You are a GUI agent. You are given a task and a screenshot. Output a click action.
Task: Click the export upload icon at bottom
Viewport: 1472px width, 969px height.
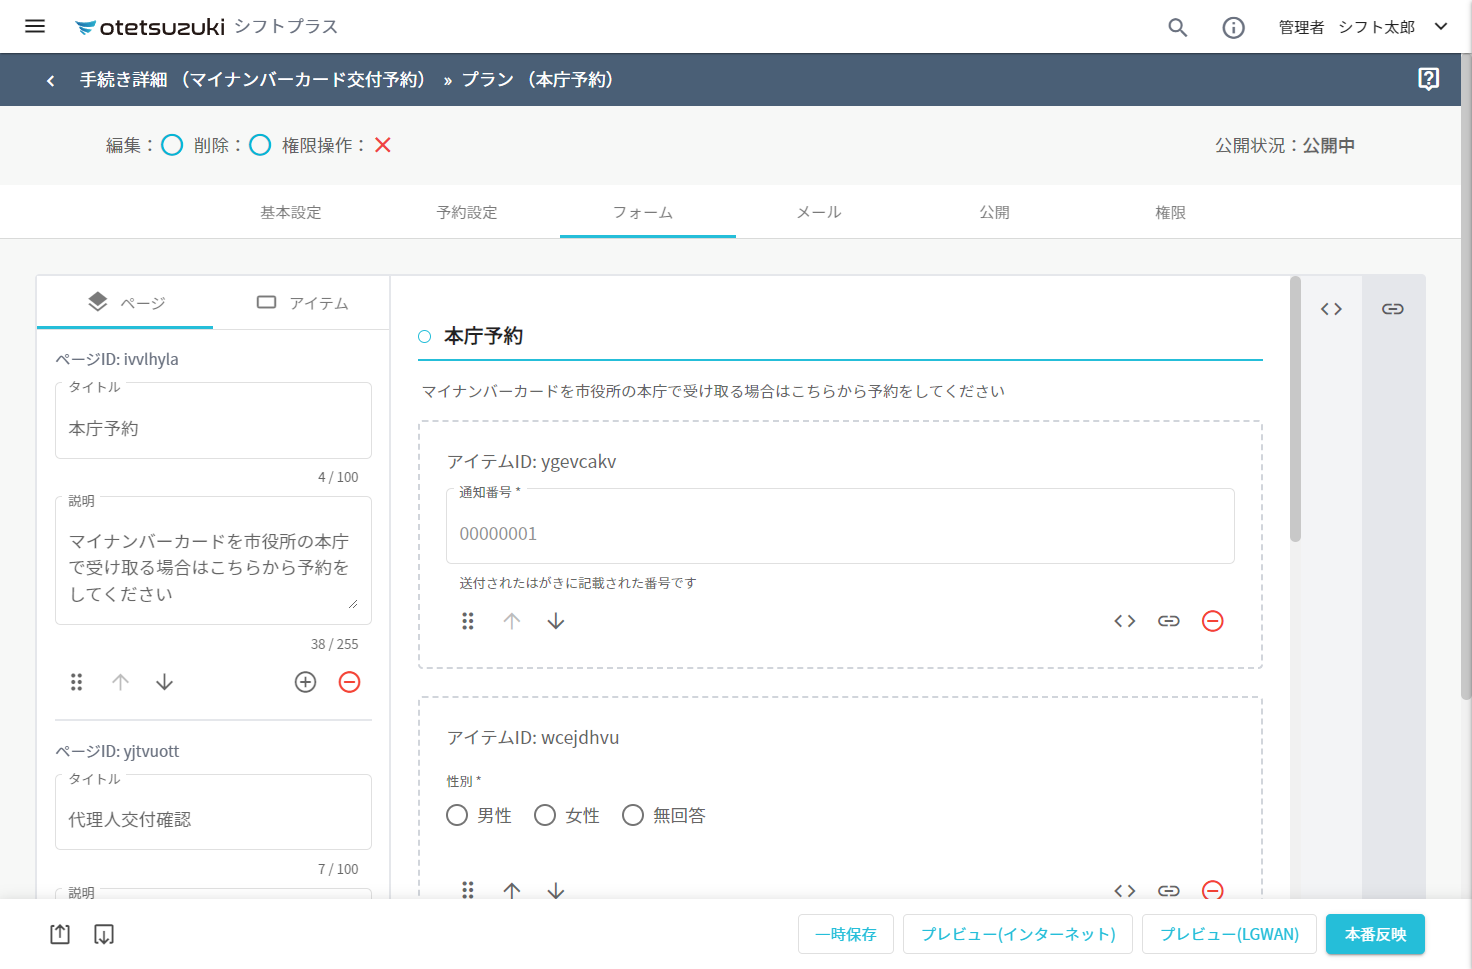click(x=60, y=934)
